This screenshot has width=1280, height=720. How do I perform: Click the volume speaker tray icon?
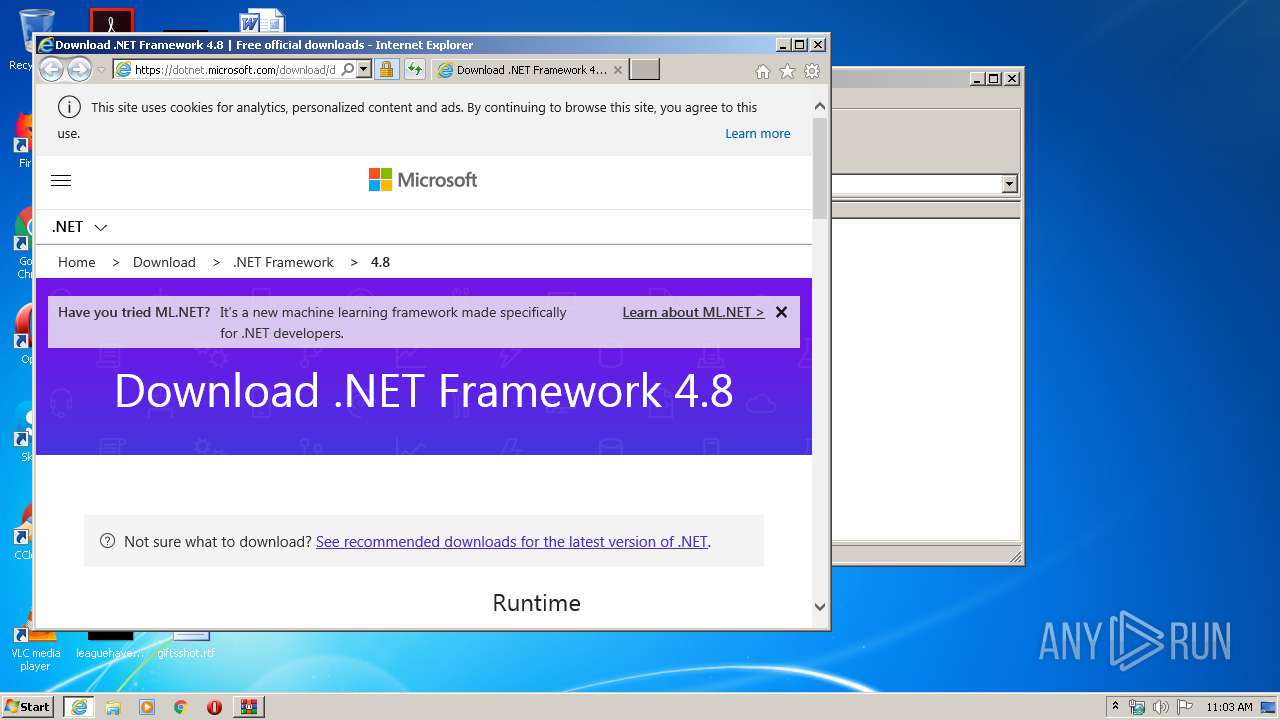tap(1161, 707)
